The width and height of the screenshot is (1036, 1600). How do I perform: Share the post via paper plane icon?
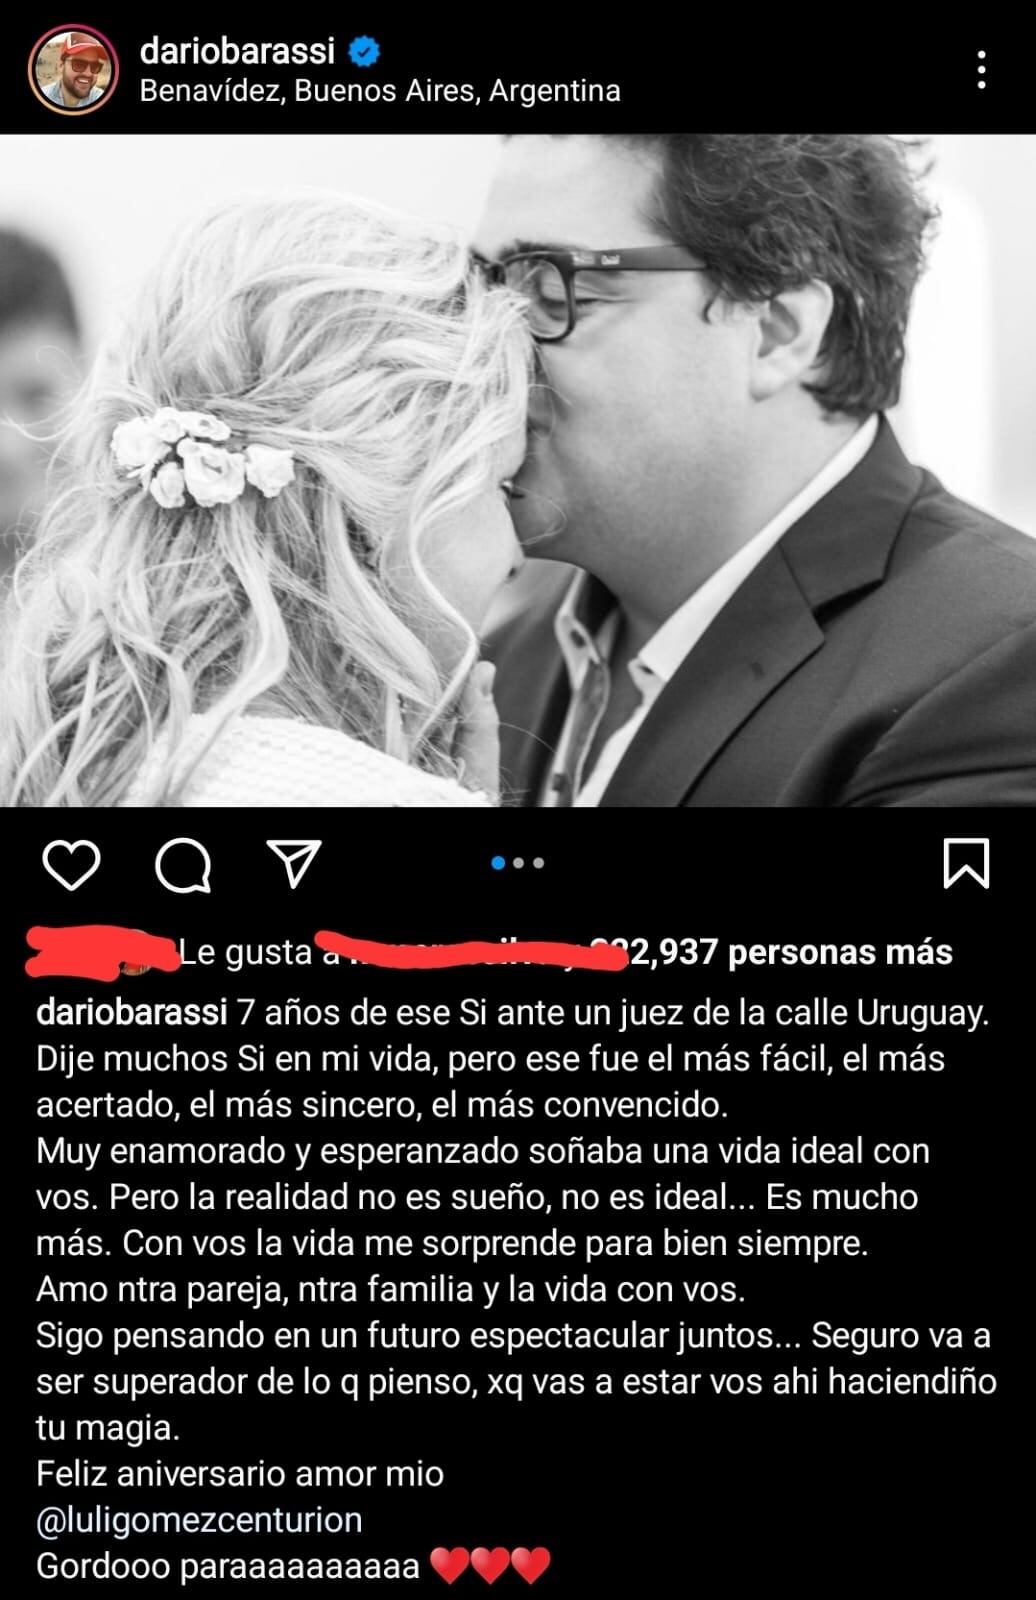click(294, 863)
